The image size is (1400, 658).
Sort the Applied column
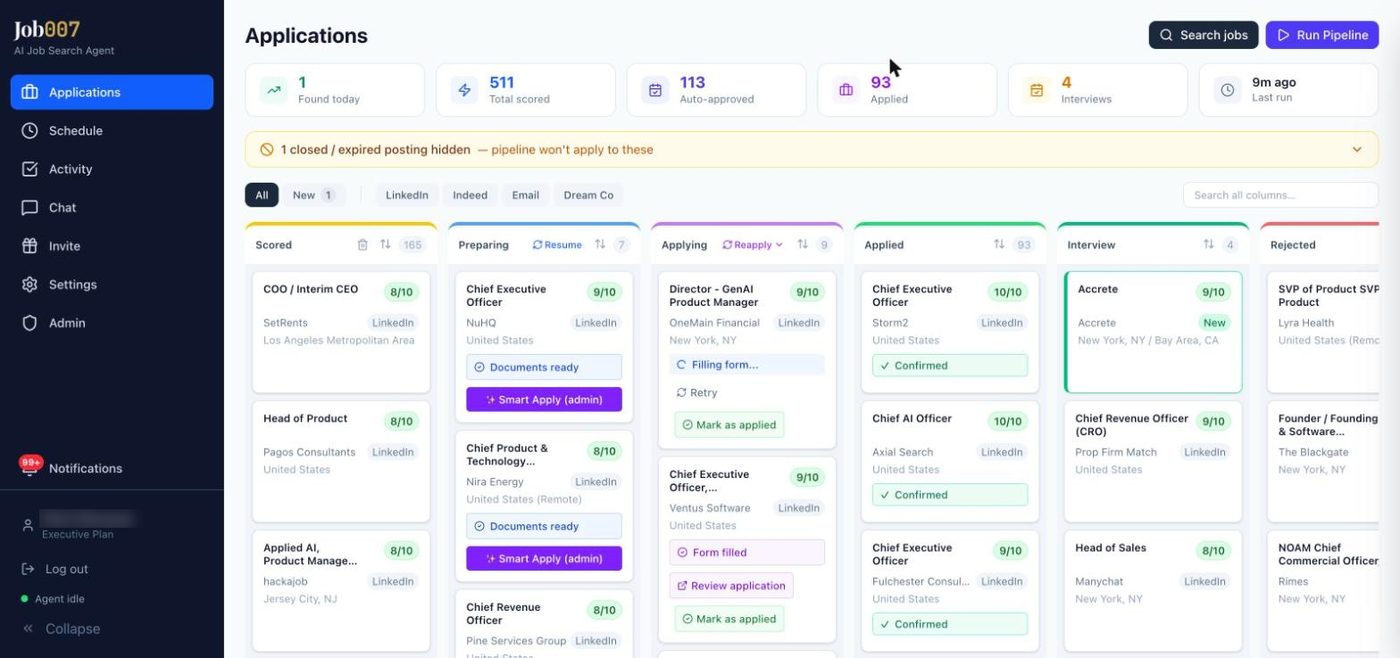[x=999, y=245]
